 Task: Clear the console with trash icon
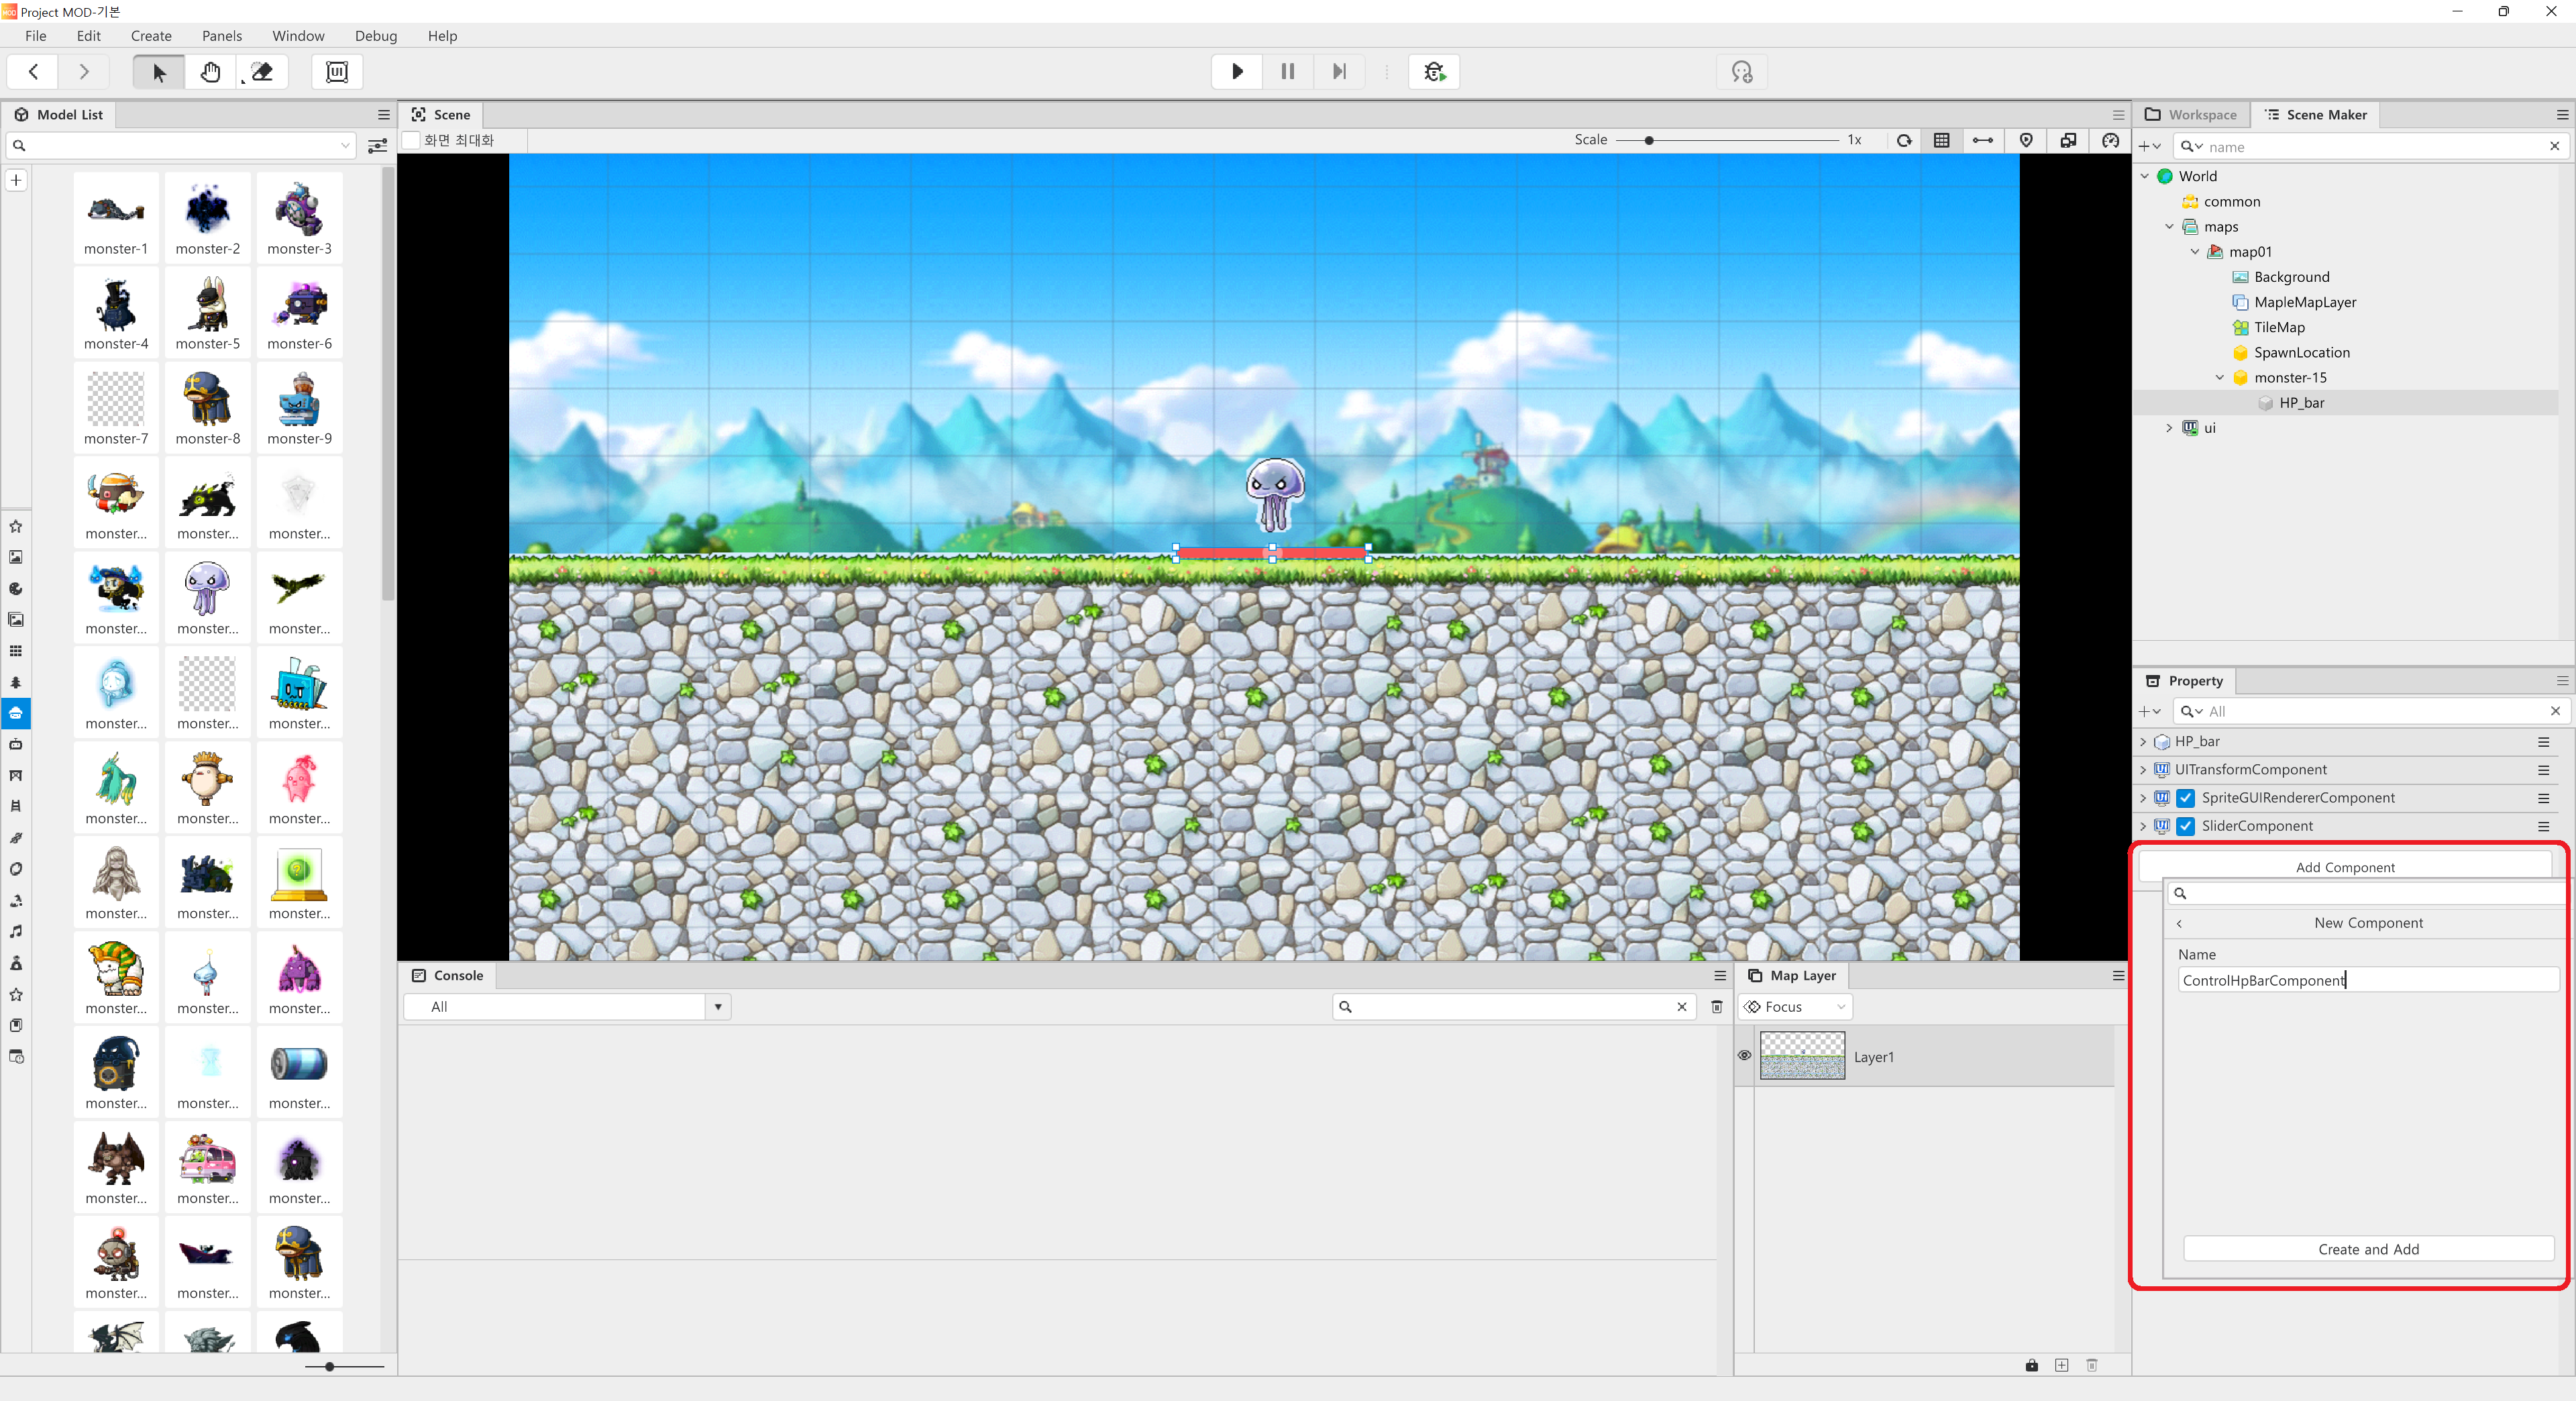tap(1717, 1007)
